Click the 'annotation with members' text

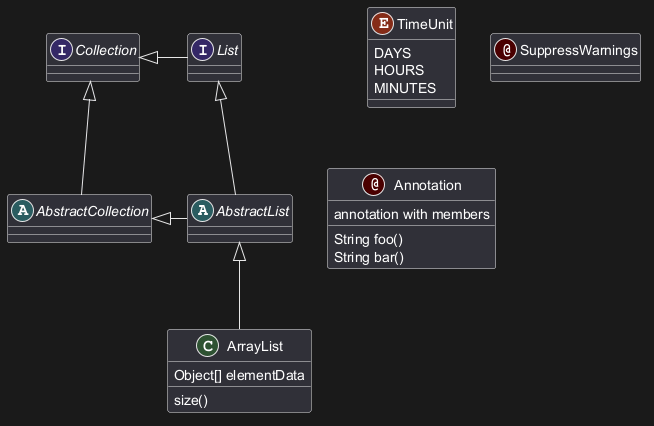pyautogui.click(x=411, y=214)
